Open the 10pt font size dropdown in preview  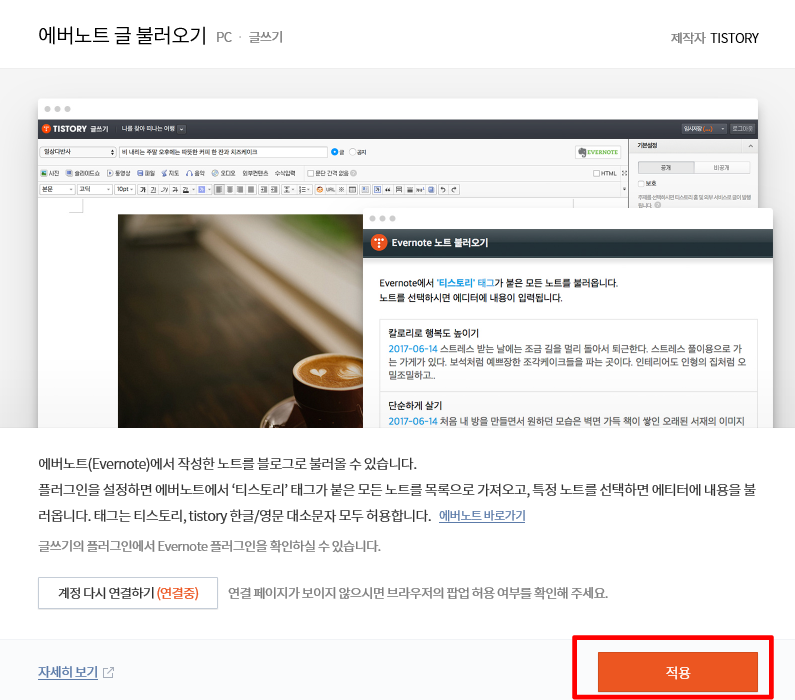(x=125, y=189)
